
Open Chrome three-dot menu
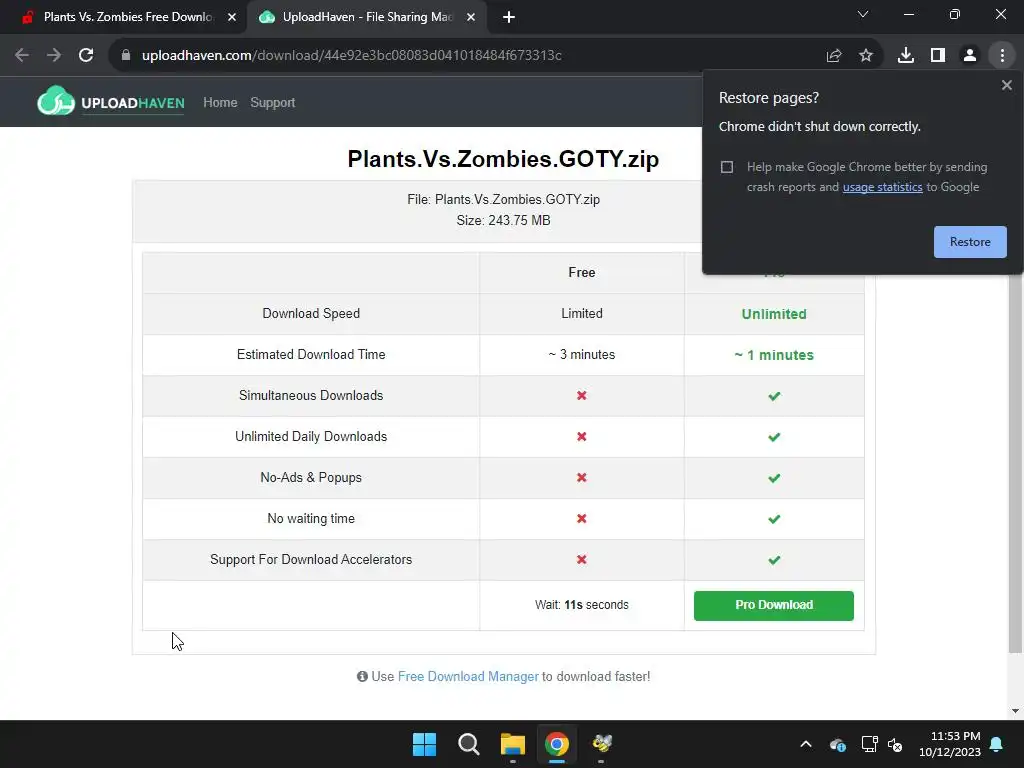coord(1002,56)
